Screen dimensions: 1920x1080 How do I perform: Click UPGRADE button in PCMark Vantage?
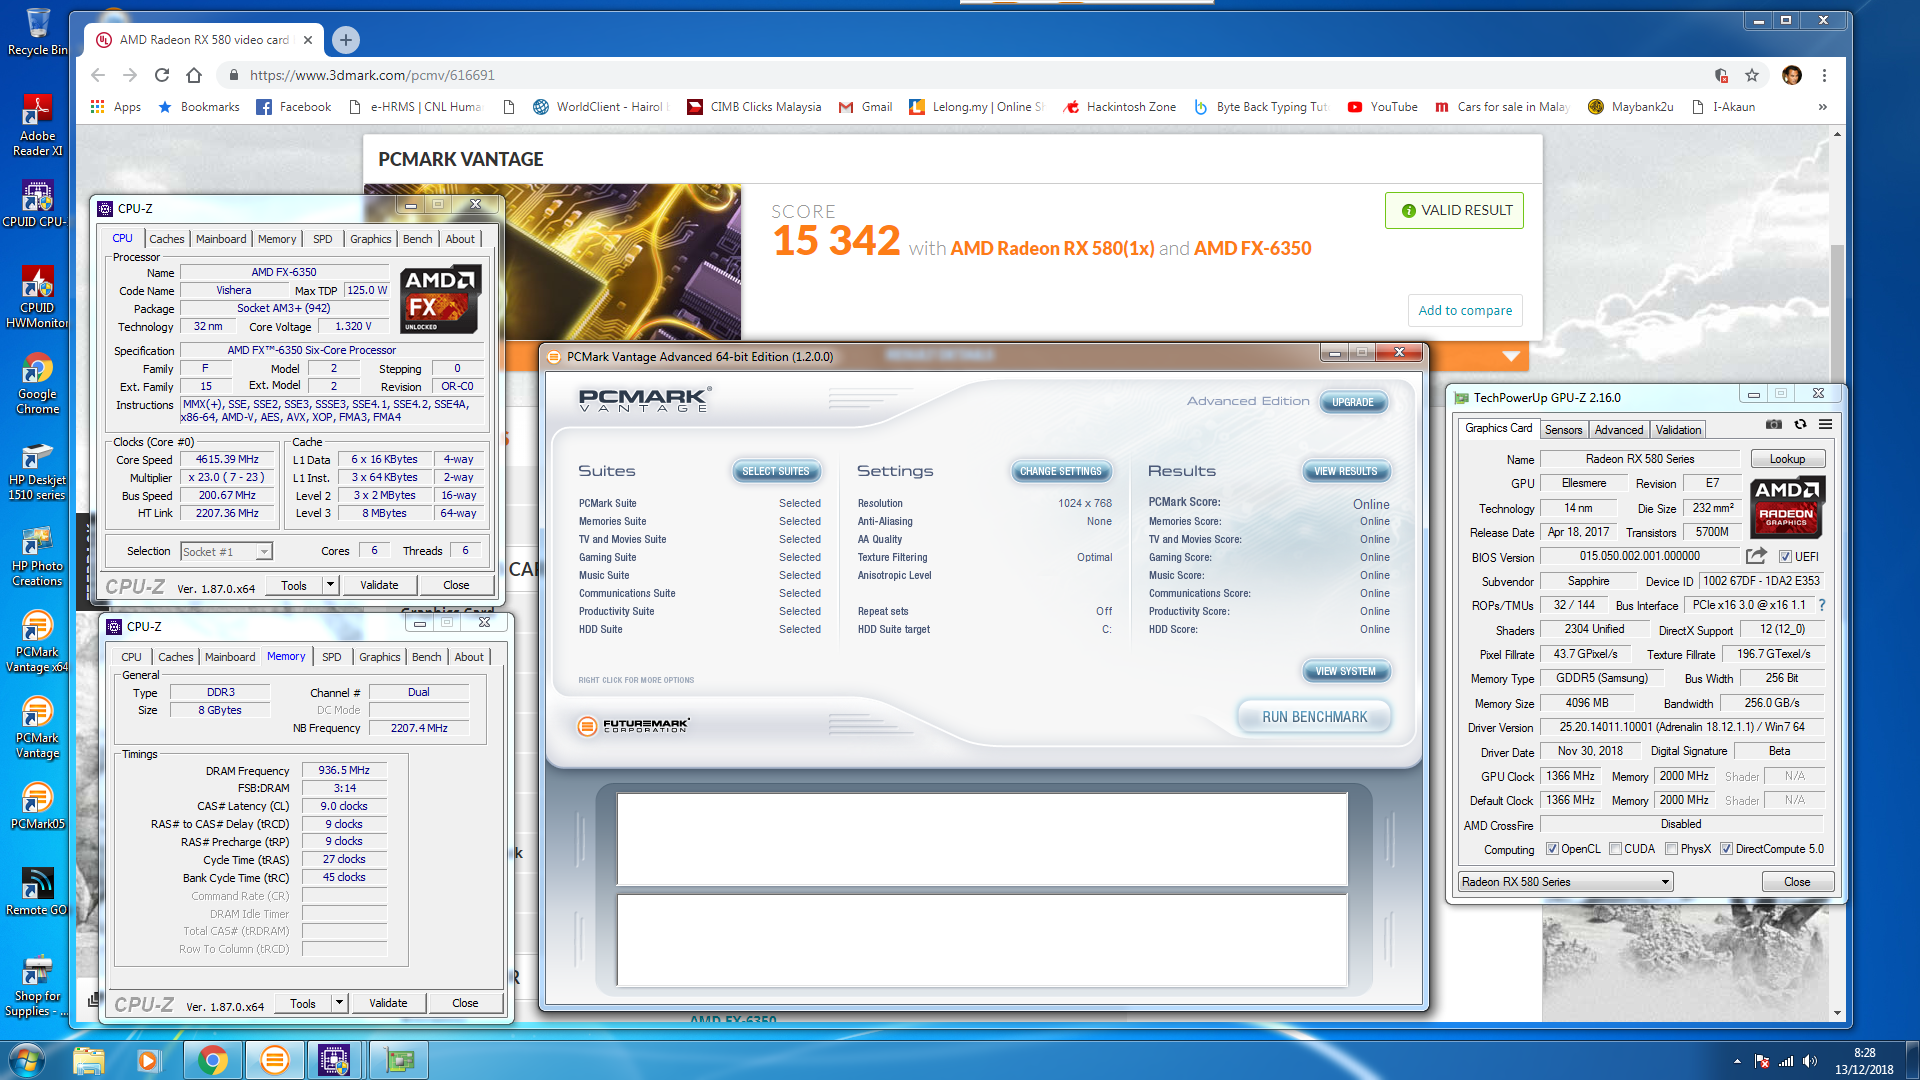pyautogui.click(x=1352, y=402)
